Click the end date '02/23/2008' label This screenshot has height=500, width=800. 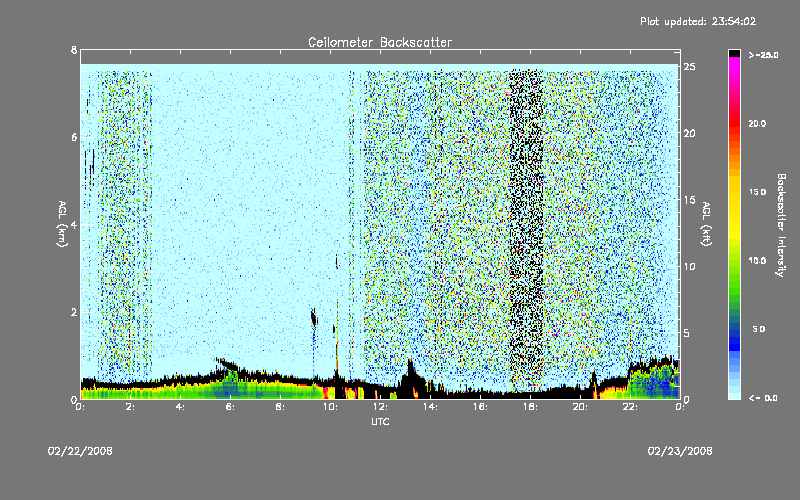pos(680,451)
